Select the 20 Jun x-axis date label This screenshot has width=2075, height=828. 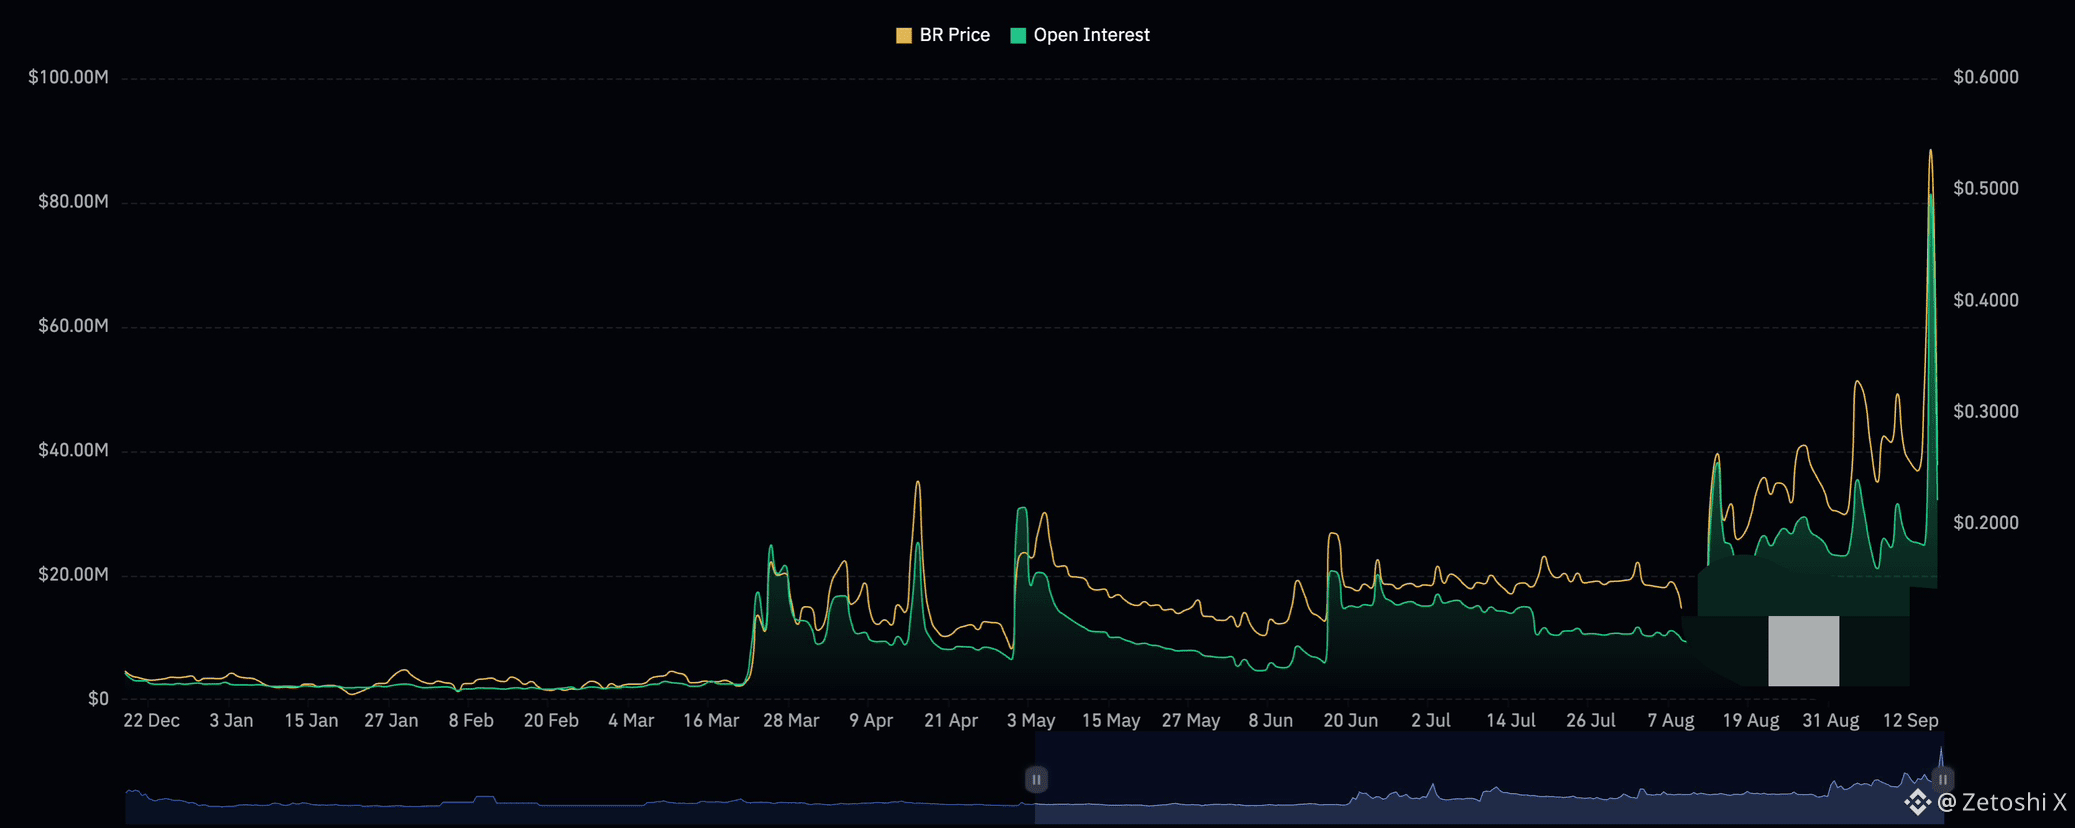pos(1350,720)
